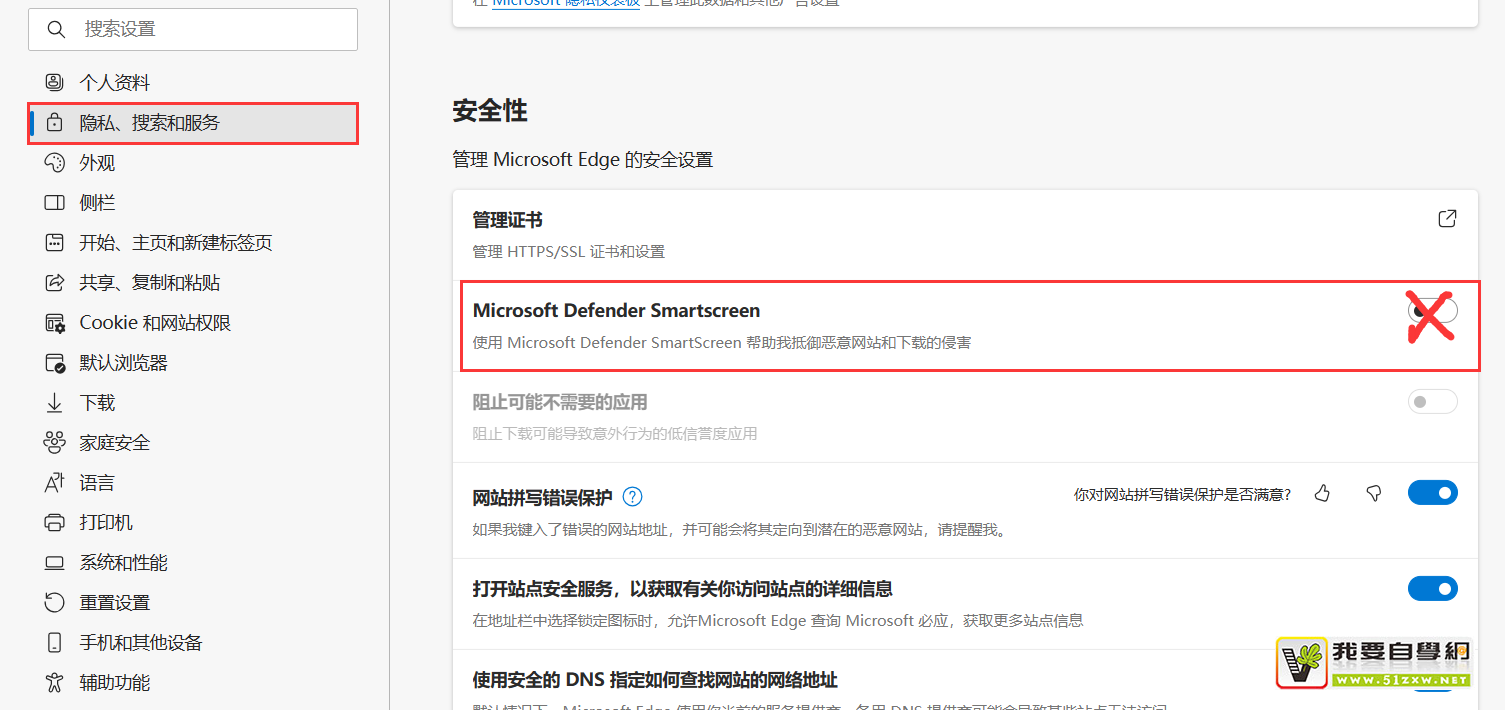Open 重置设置 in sidebar

tap(114, 603)
